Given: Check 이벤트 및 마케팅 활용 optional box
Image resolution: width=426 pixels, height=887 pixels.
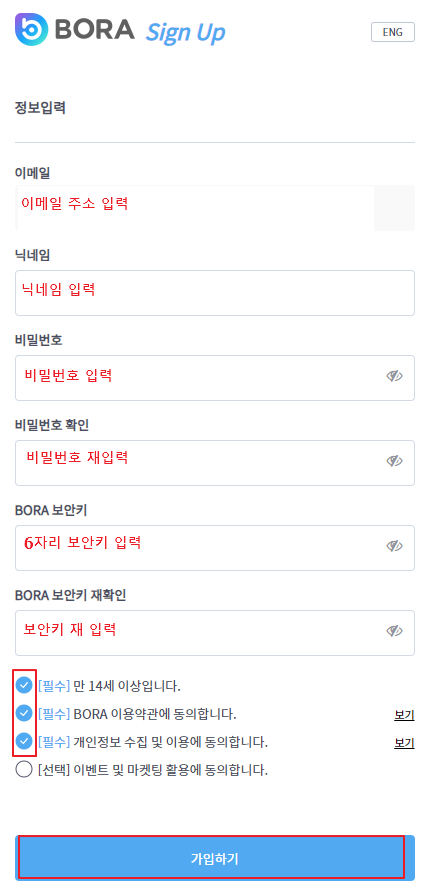Looking at the screenshot, I should (24, 770).
